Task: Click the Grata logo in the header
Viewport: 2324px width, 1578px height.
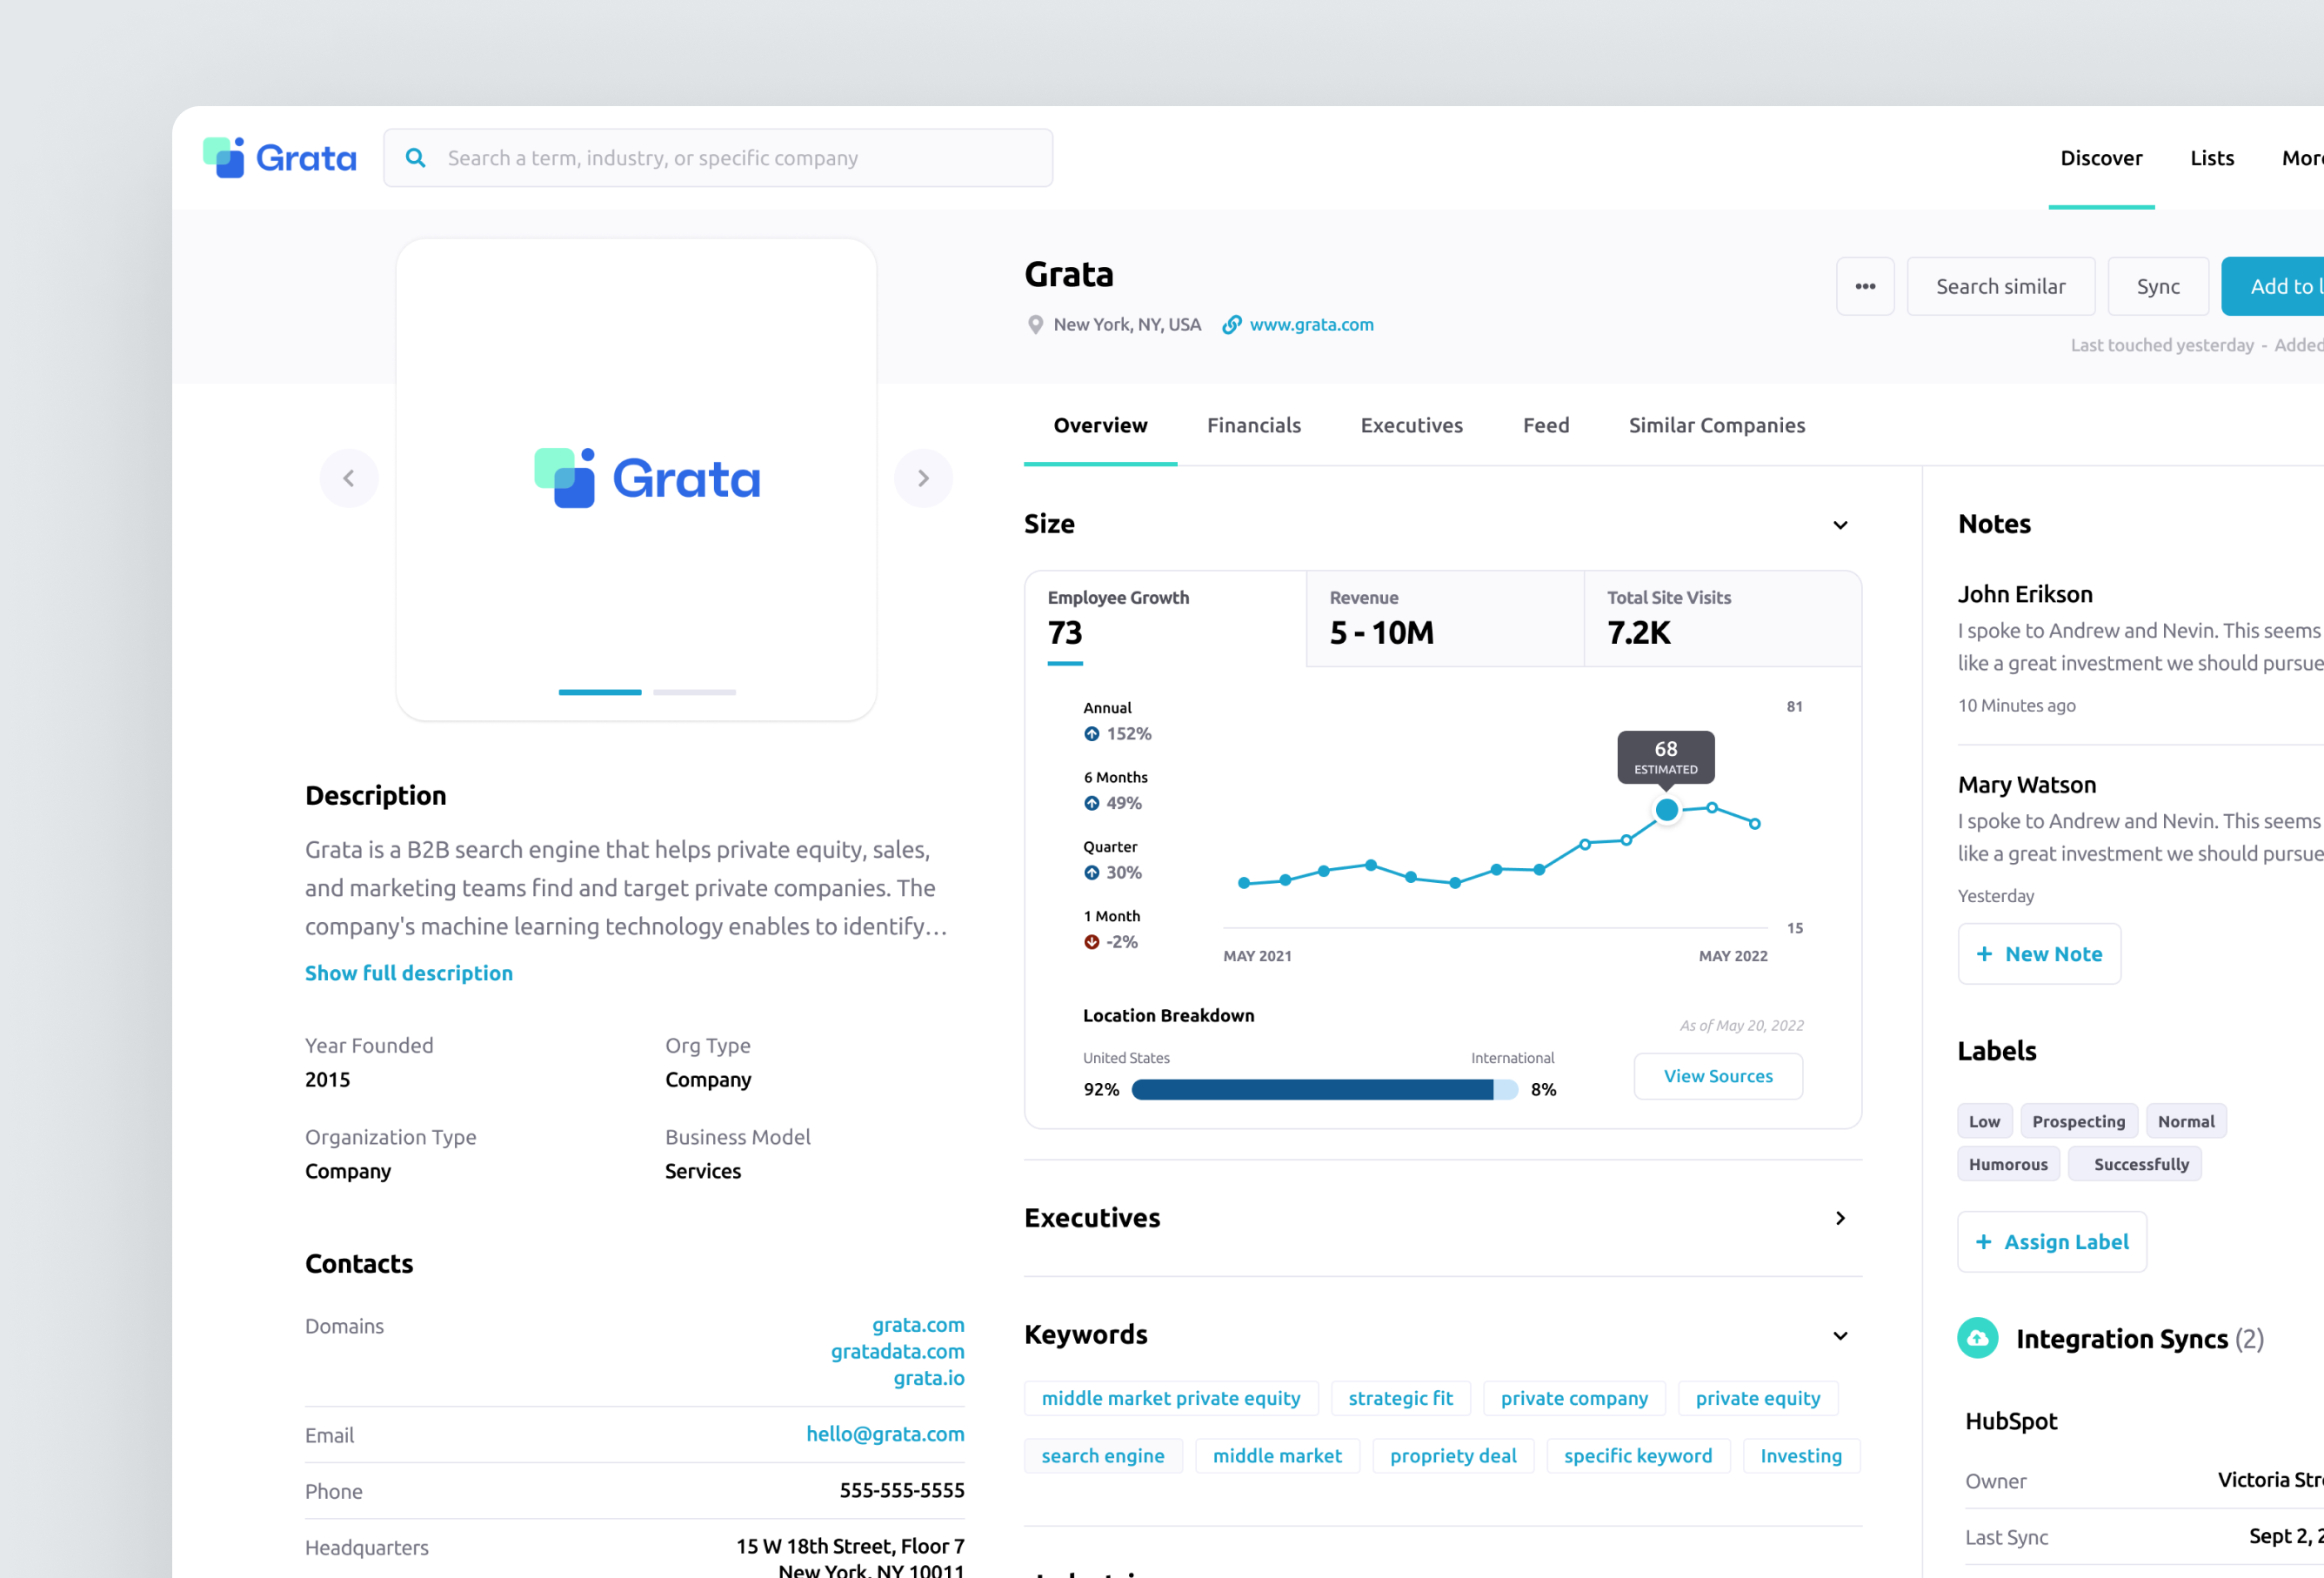Action: click(x=279, y=158)
